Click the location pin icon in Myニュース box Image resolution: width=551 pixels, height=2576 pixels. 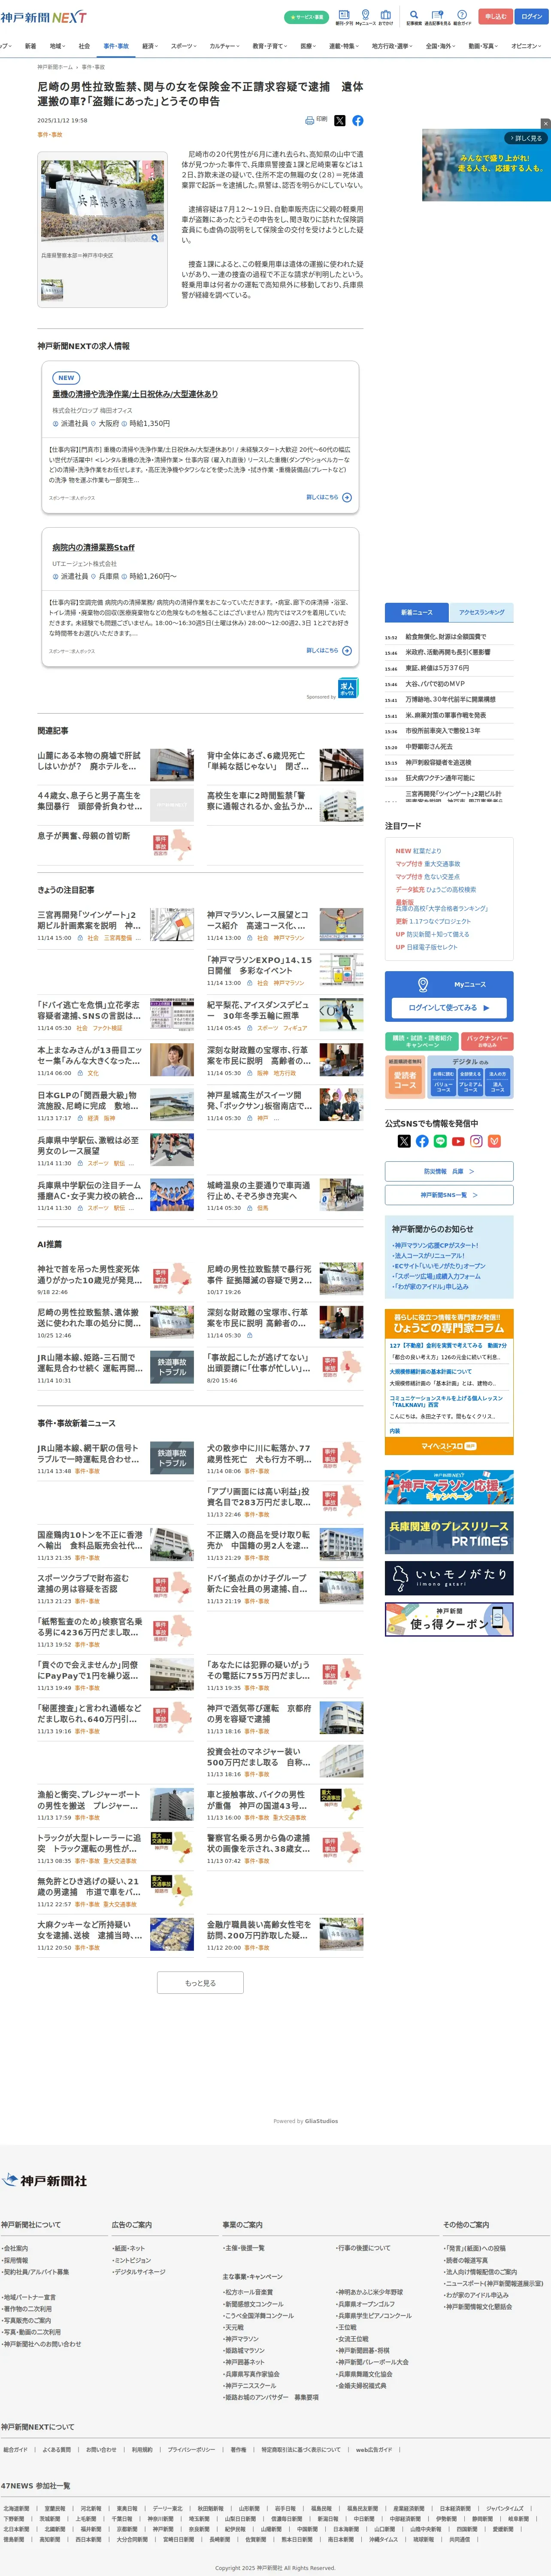[x=423, y=984]
